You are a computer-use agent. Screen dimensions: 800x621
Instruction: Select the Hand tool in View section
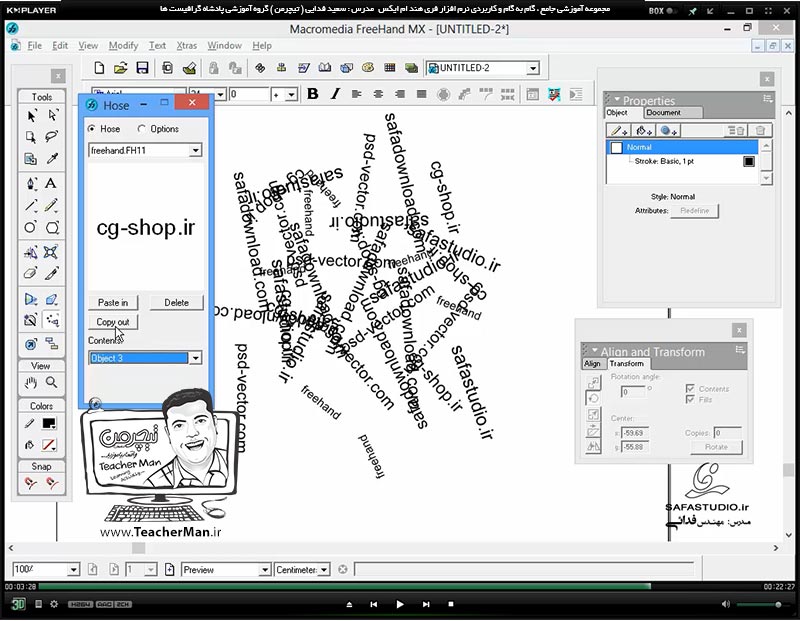(x=31, y=382)
